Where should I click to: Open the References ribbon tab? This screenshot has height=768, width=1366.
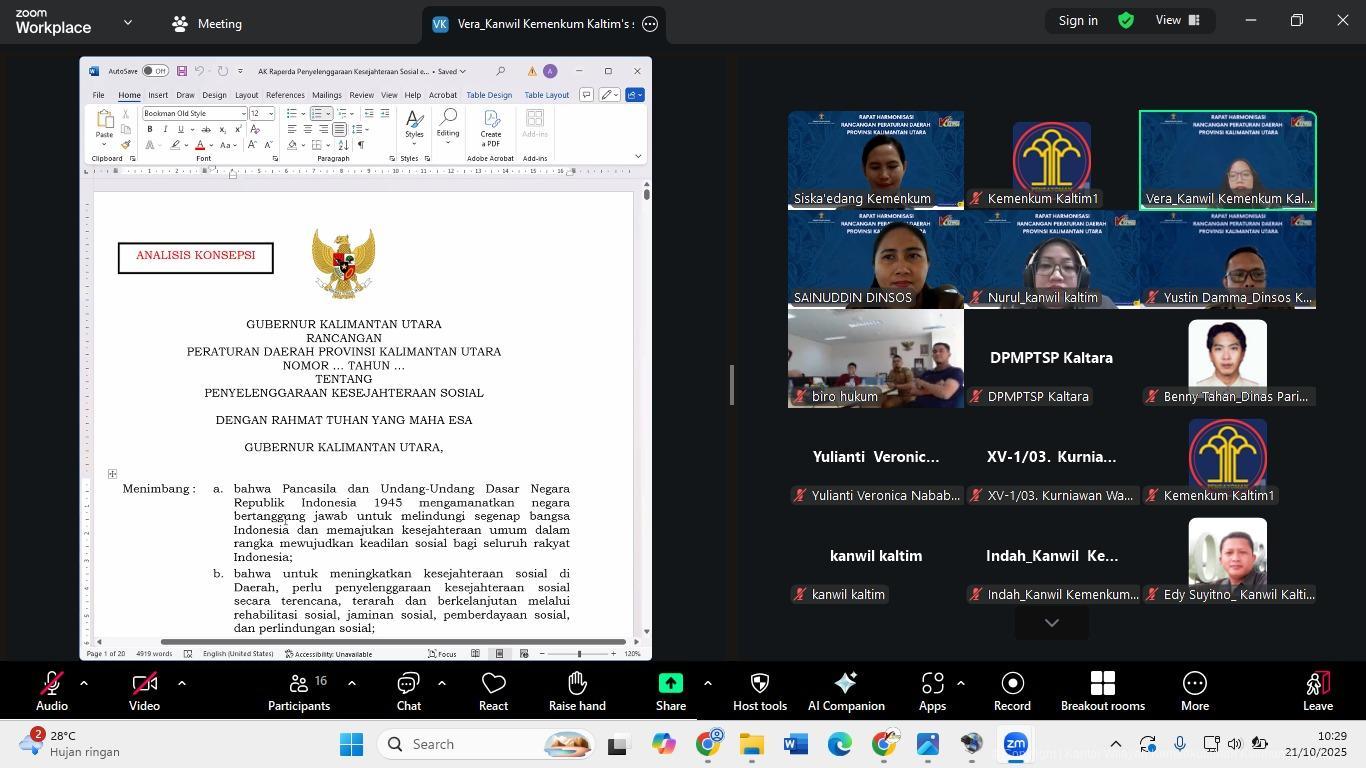(x=285, y=95)
